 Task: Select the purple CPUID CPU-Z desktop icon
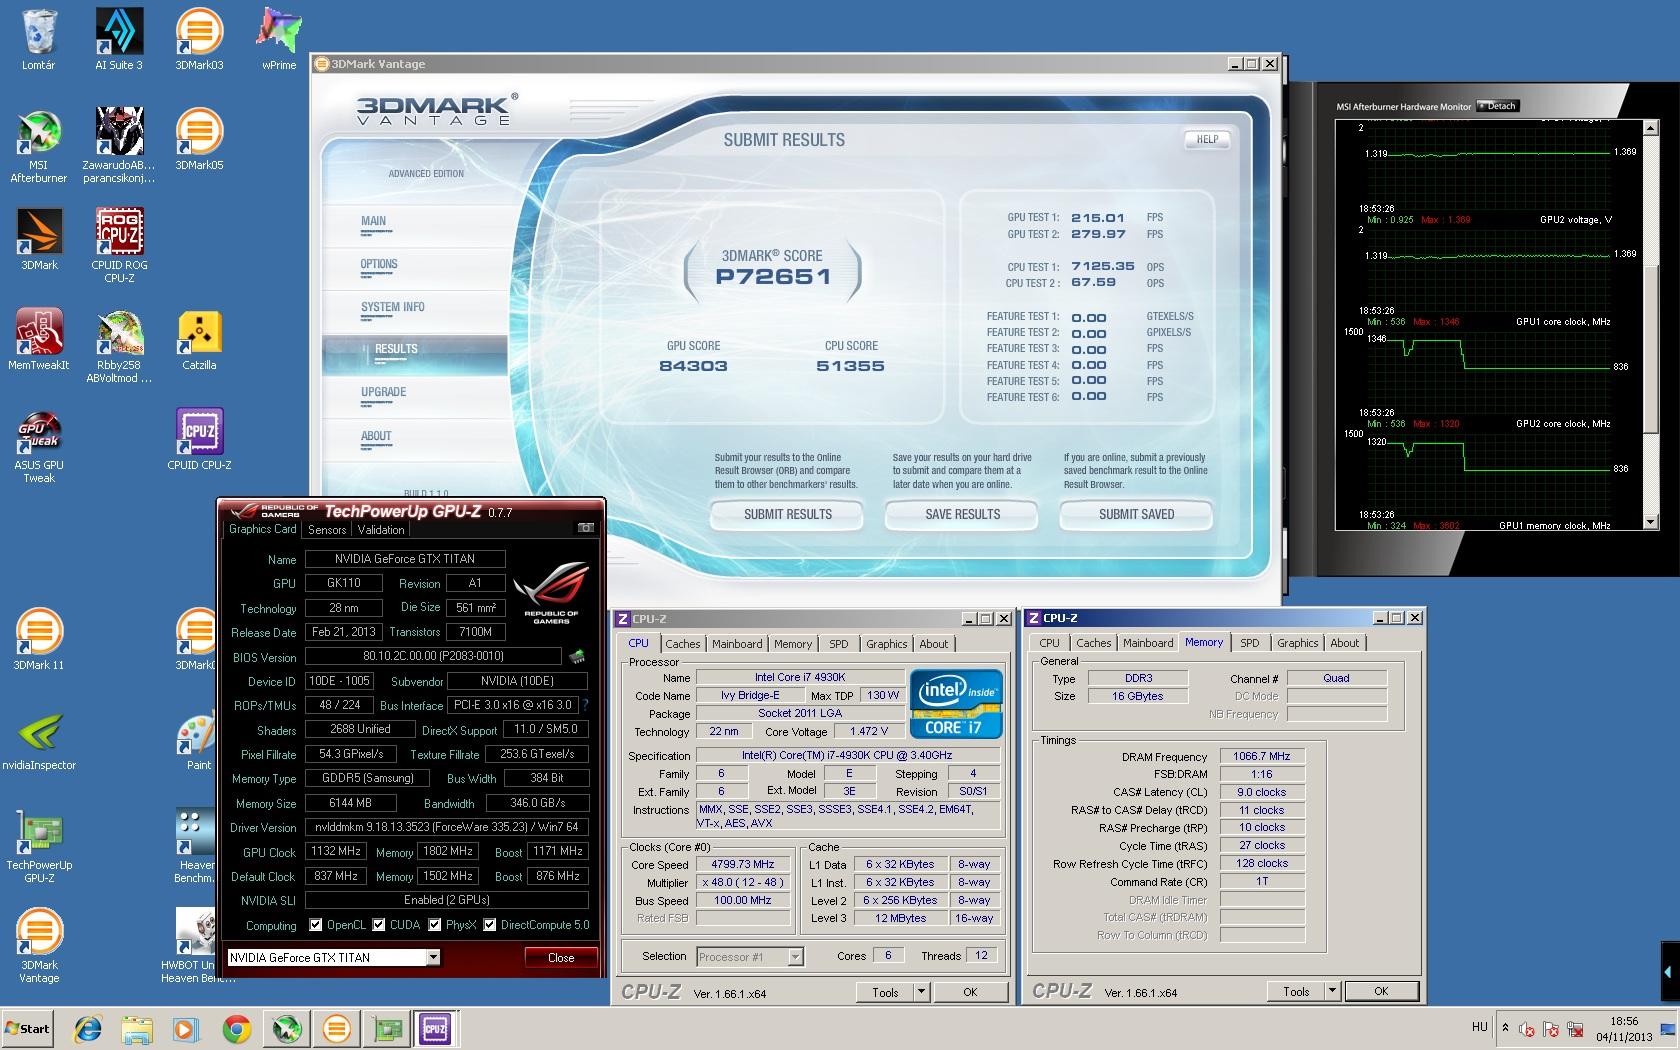[x=199, y=440]
